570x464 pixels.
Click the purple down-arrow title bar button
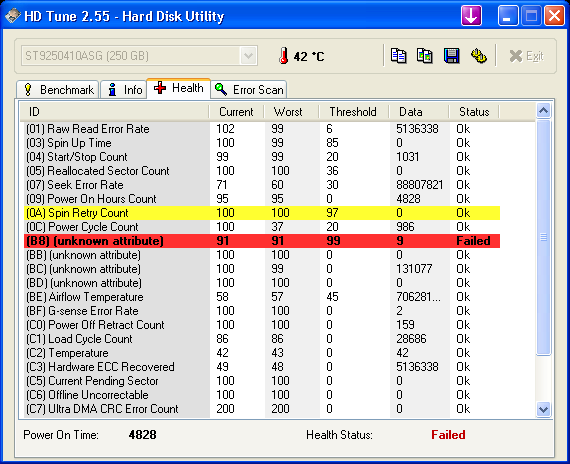coord(471,16)
